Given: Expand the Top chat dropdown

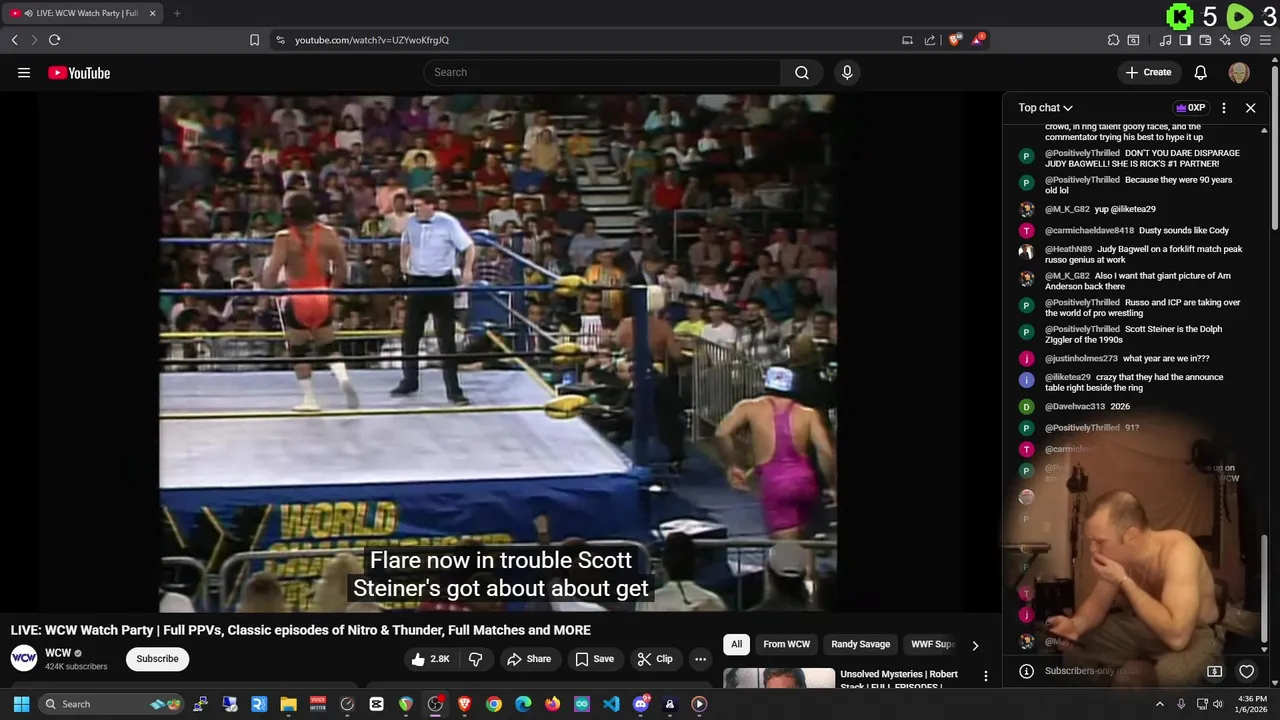Looking at the screenshot, I should [1045, 108].
